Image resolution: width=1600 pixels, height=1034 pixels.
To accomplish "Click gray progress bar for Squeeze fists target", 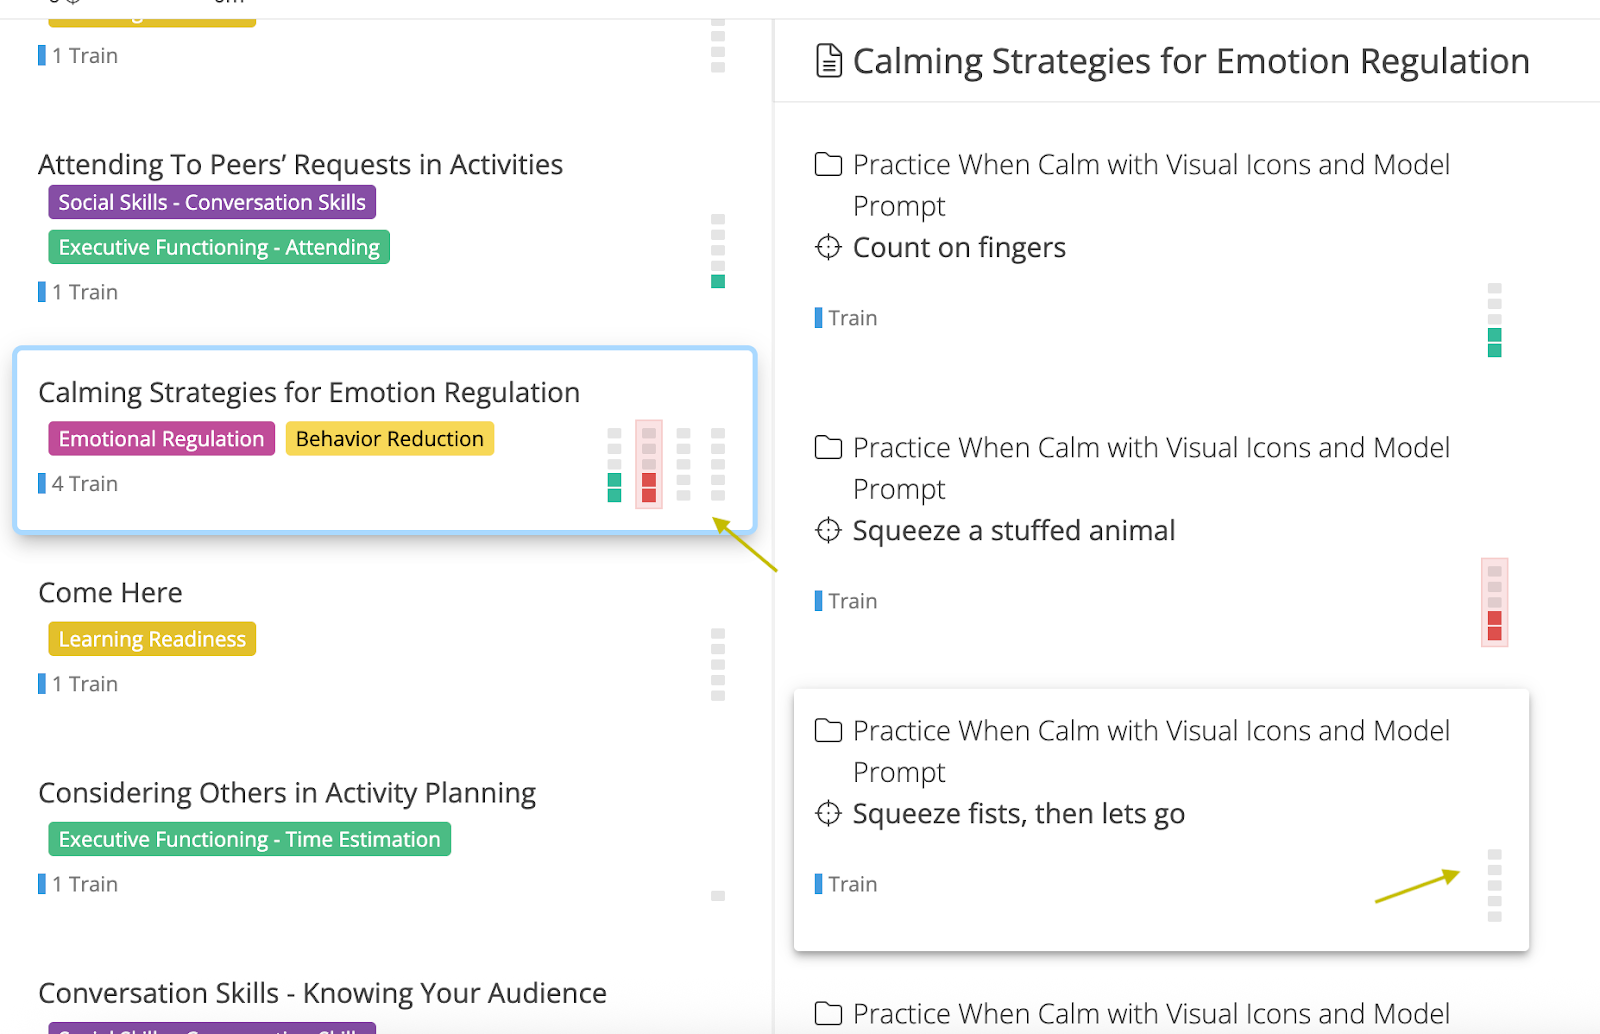I will [1494, 886].
